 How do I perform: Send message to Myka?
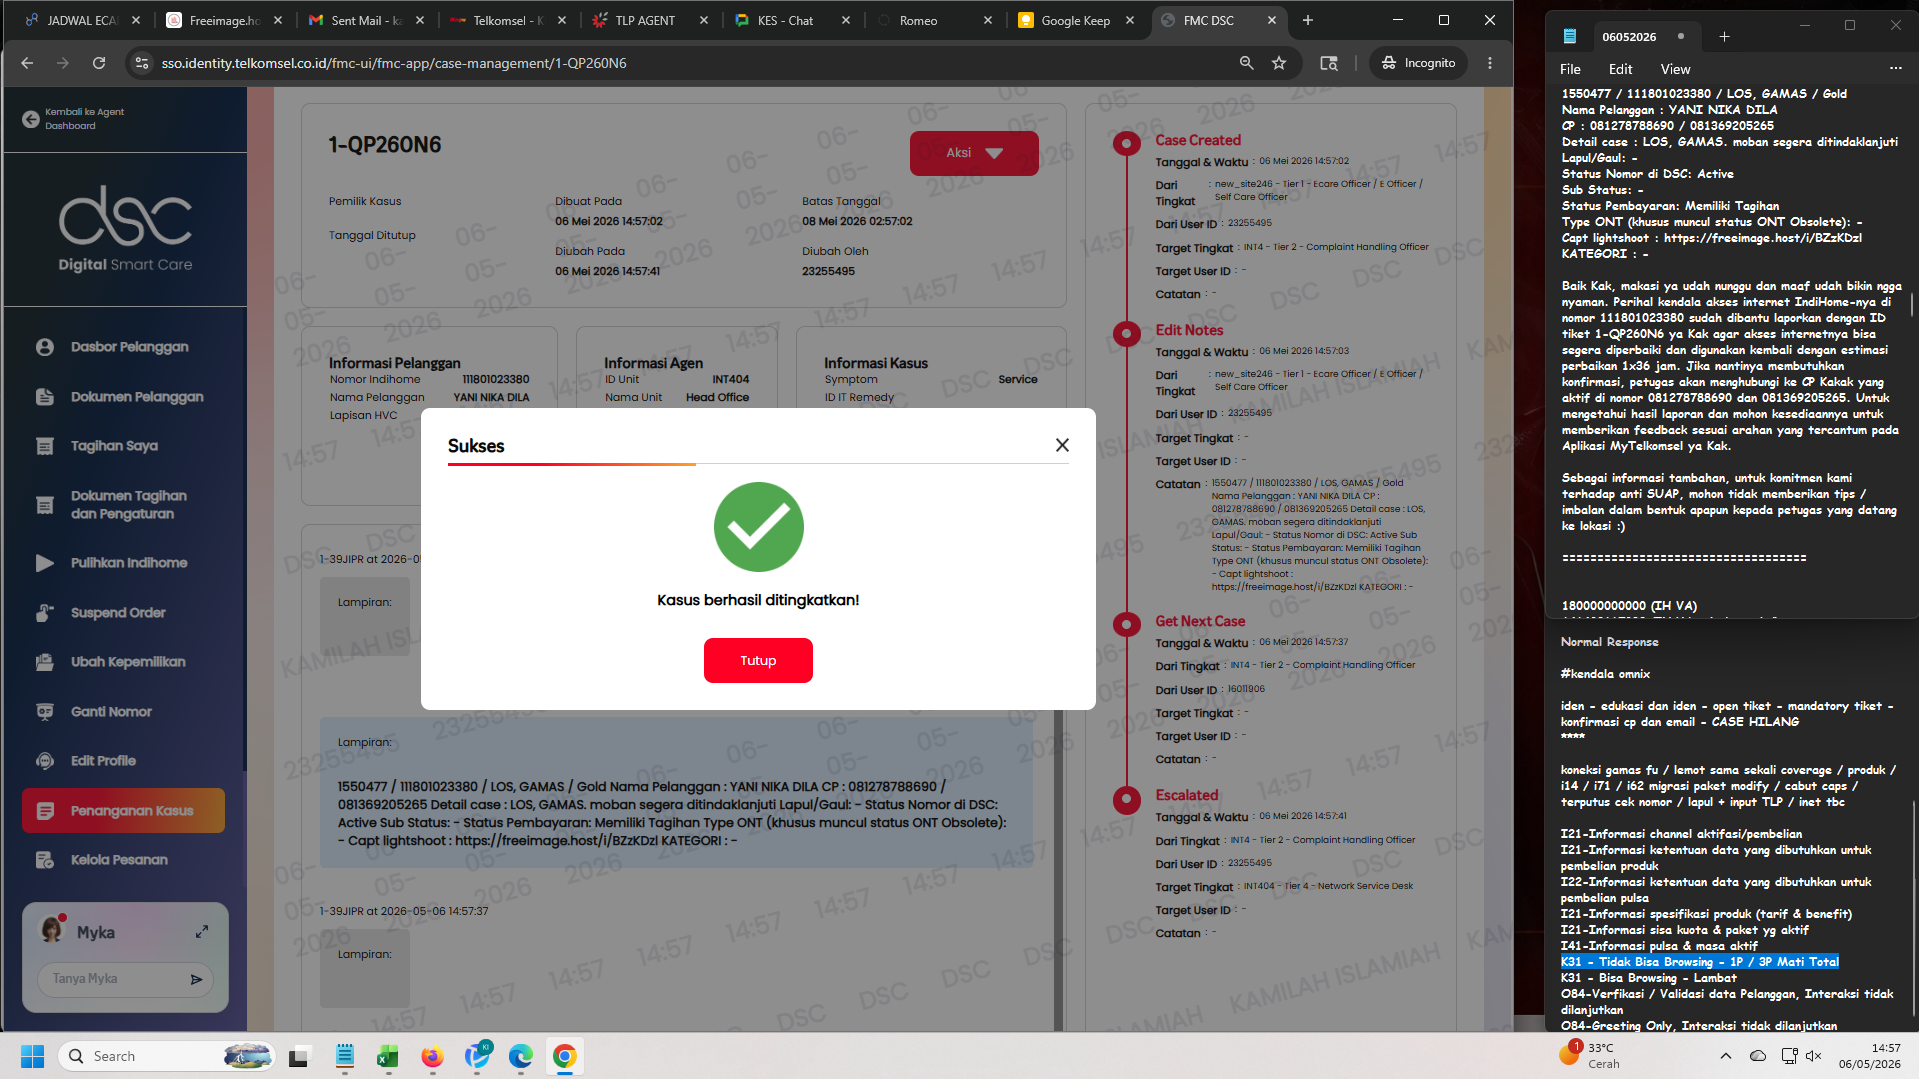196,979
